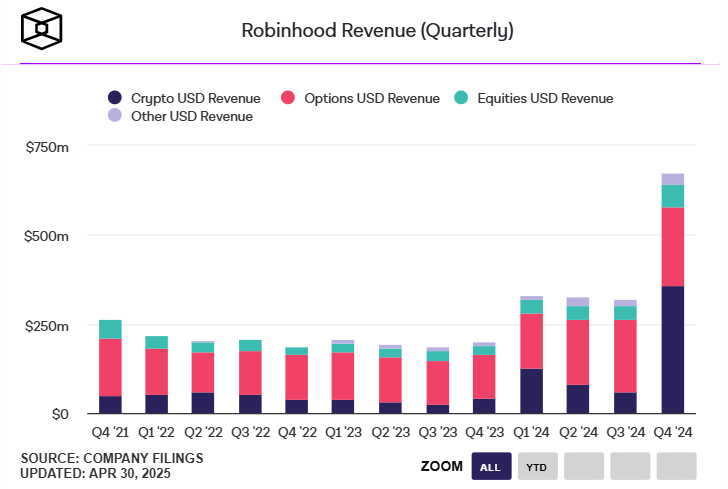Click lavender Other revenue legend dot
Image resolution: width=728 pixels, height=489 pixels.
pos(115,115)
